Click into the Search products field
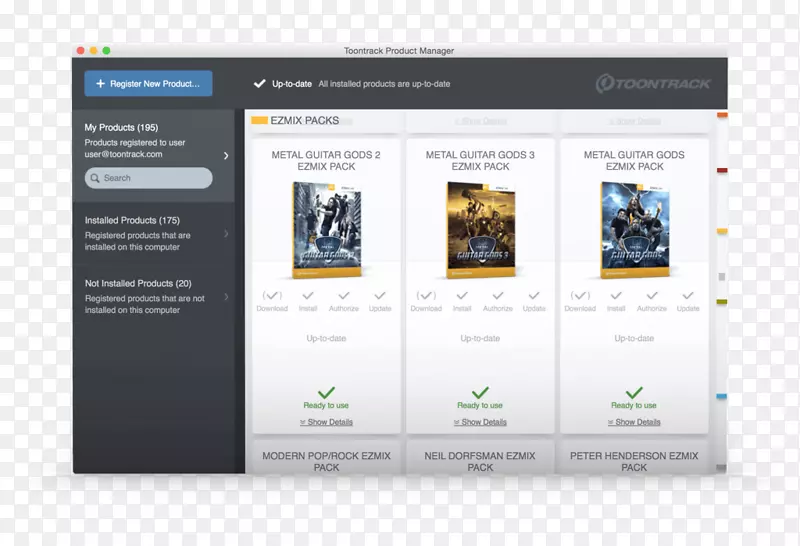 tap(148, 178)
